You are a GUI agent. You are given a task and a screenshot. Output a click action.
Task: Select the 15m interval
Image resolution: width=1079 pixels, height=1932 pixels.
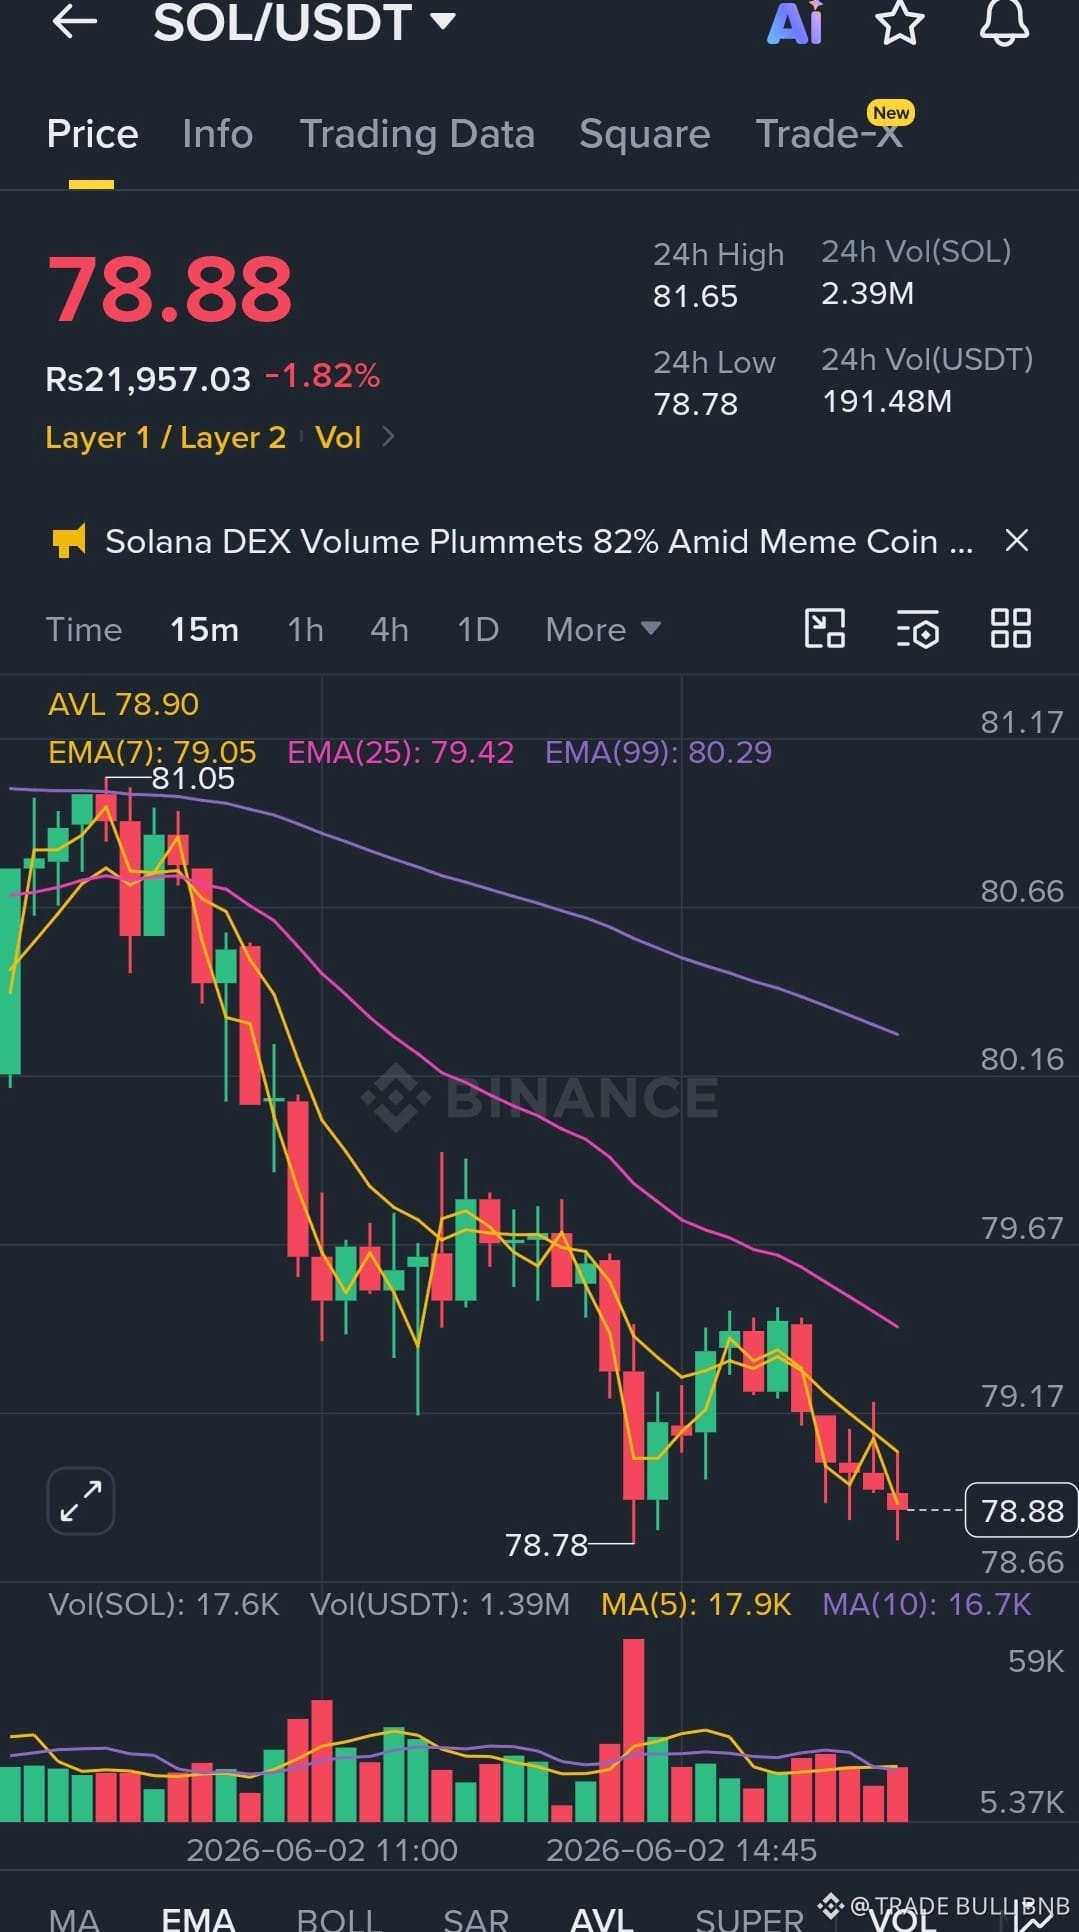point(204,629)
